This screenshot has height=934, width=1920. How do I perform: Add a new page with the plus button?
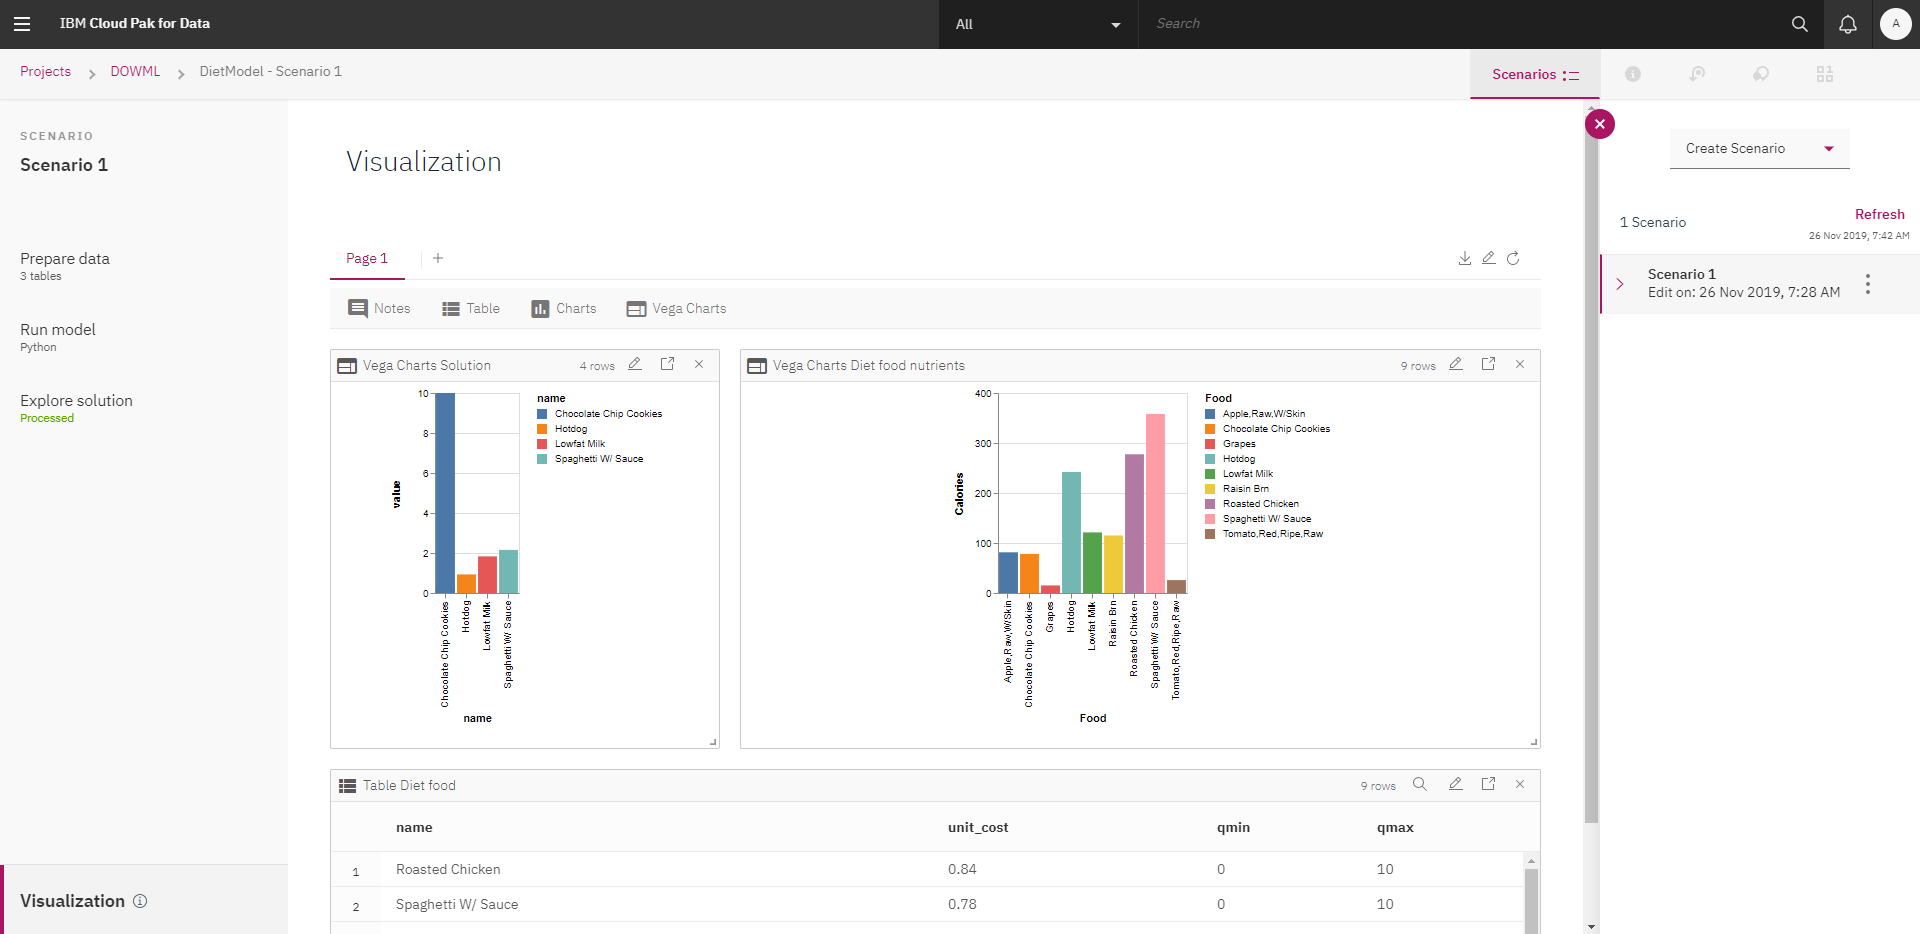click(x=438, y=258)
